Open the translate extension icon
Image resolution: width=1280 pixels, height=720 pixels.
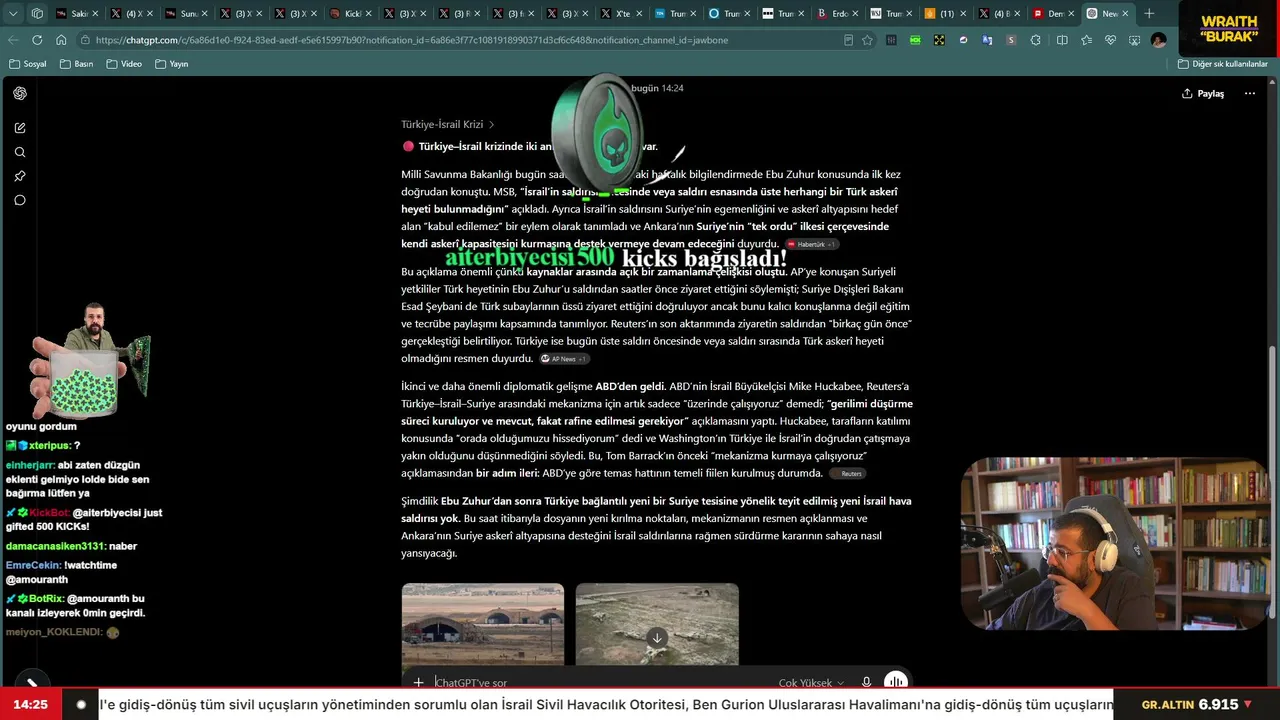[x=987, y=40]
